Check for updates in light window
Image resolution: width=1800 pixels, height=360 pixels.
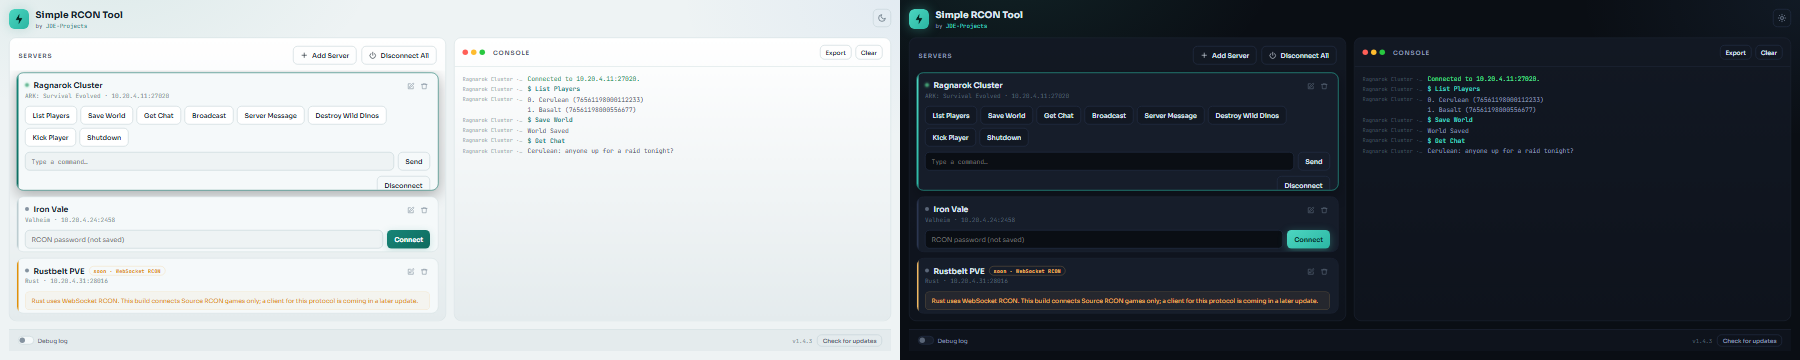click(850, 341)
